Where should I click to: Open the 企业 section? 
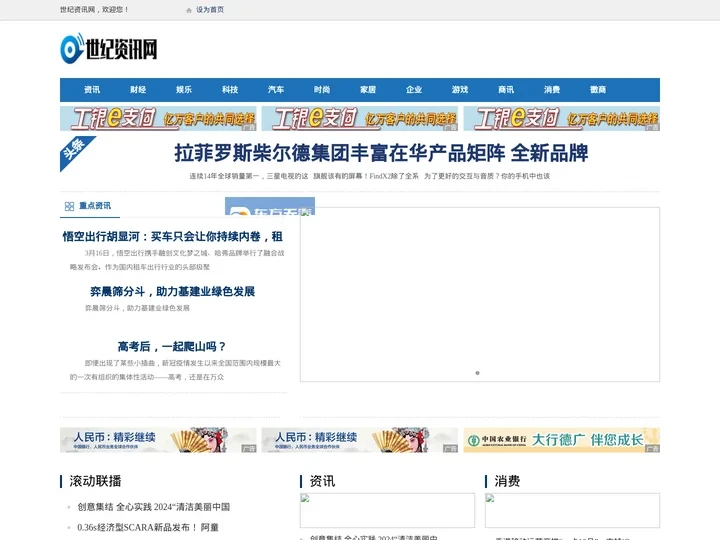coord(414,90)
